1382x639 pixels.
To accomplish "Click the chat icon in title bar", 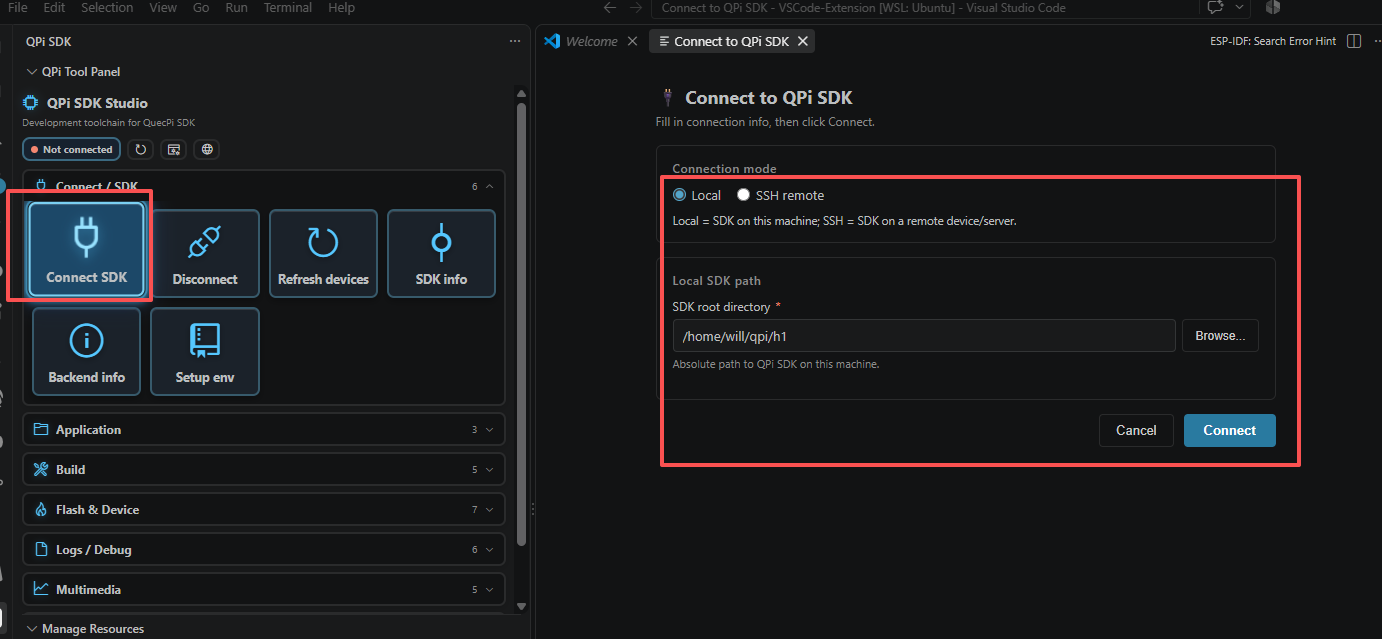I will (1216, 7).
